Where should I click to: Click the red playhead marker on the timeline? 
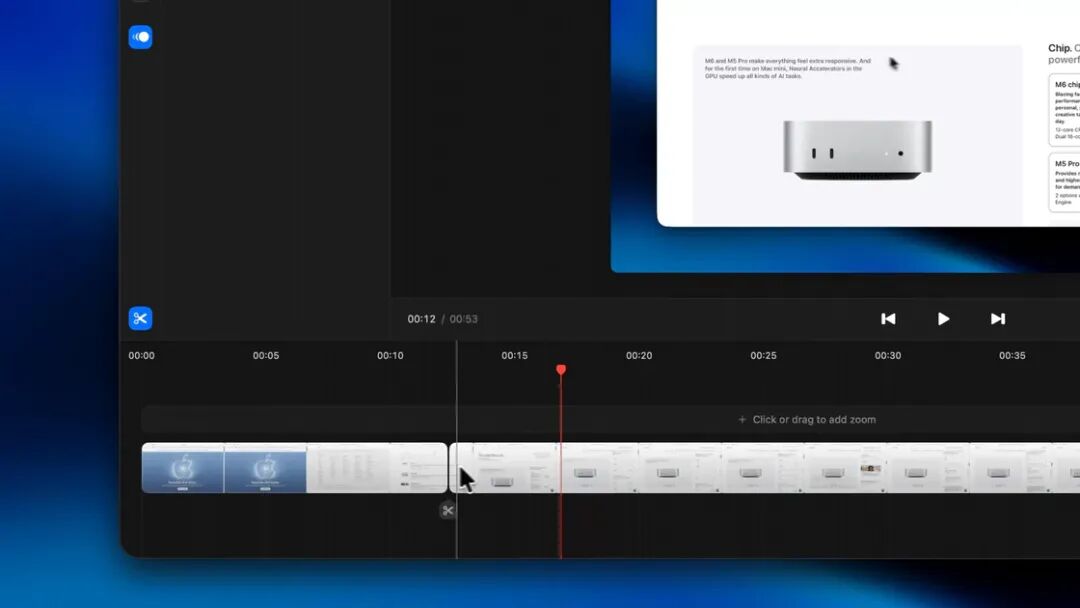(561, 370)
